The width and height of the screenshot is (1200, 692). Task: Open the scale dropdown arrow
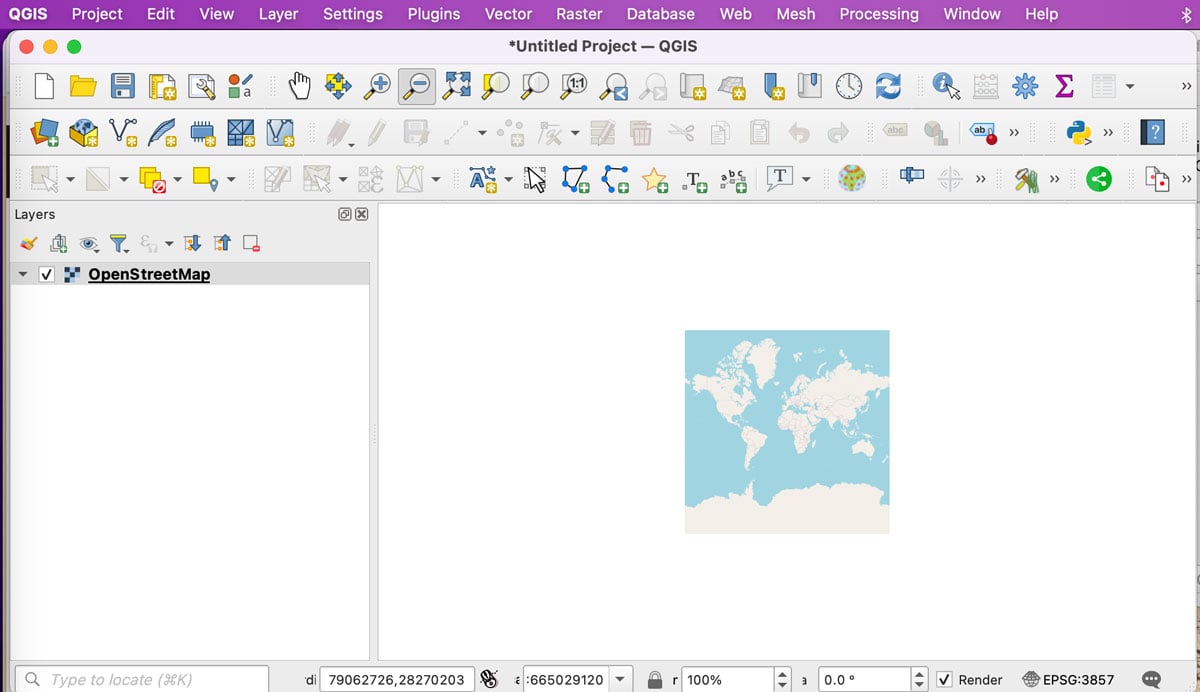coord(620,679)
